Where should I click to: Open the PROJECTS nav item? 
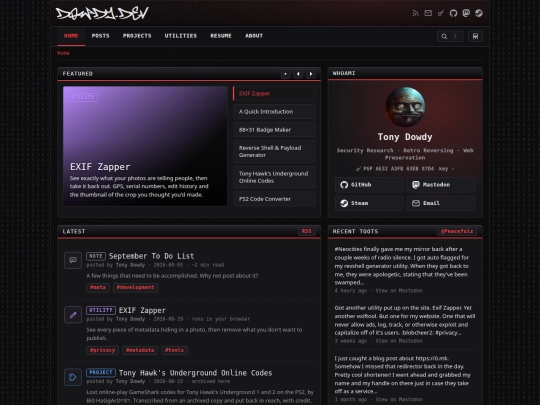[x=137, y=36]
